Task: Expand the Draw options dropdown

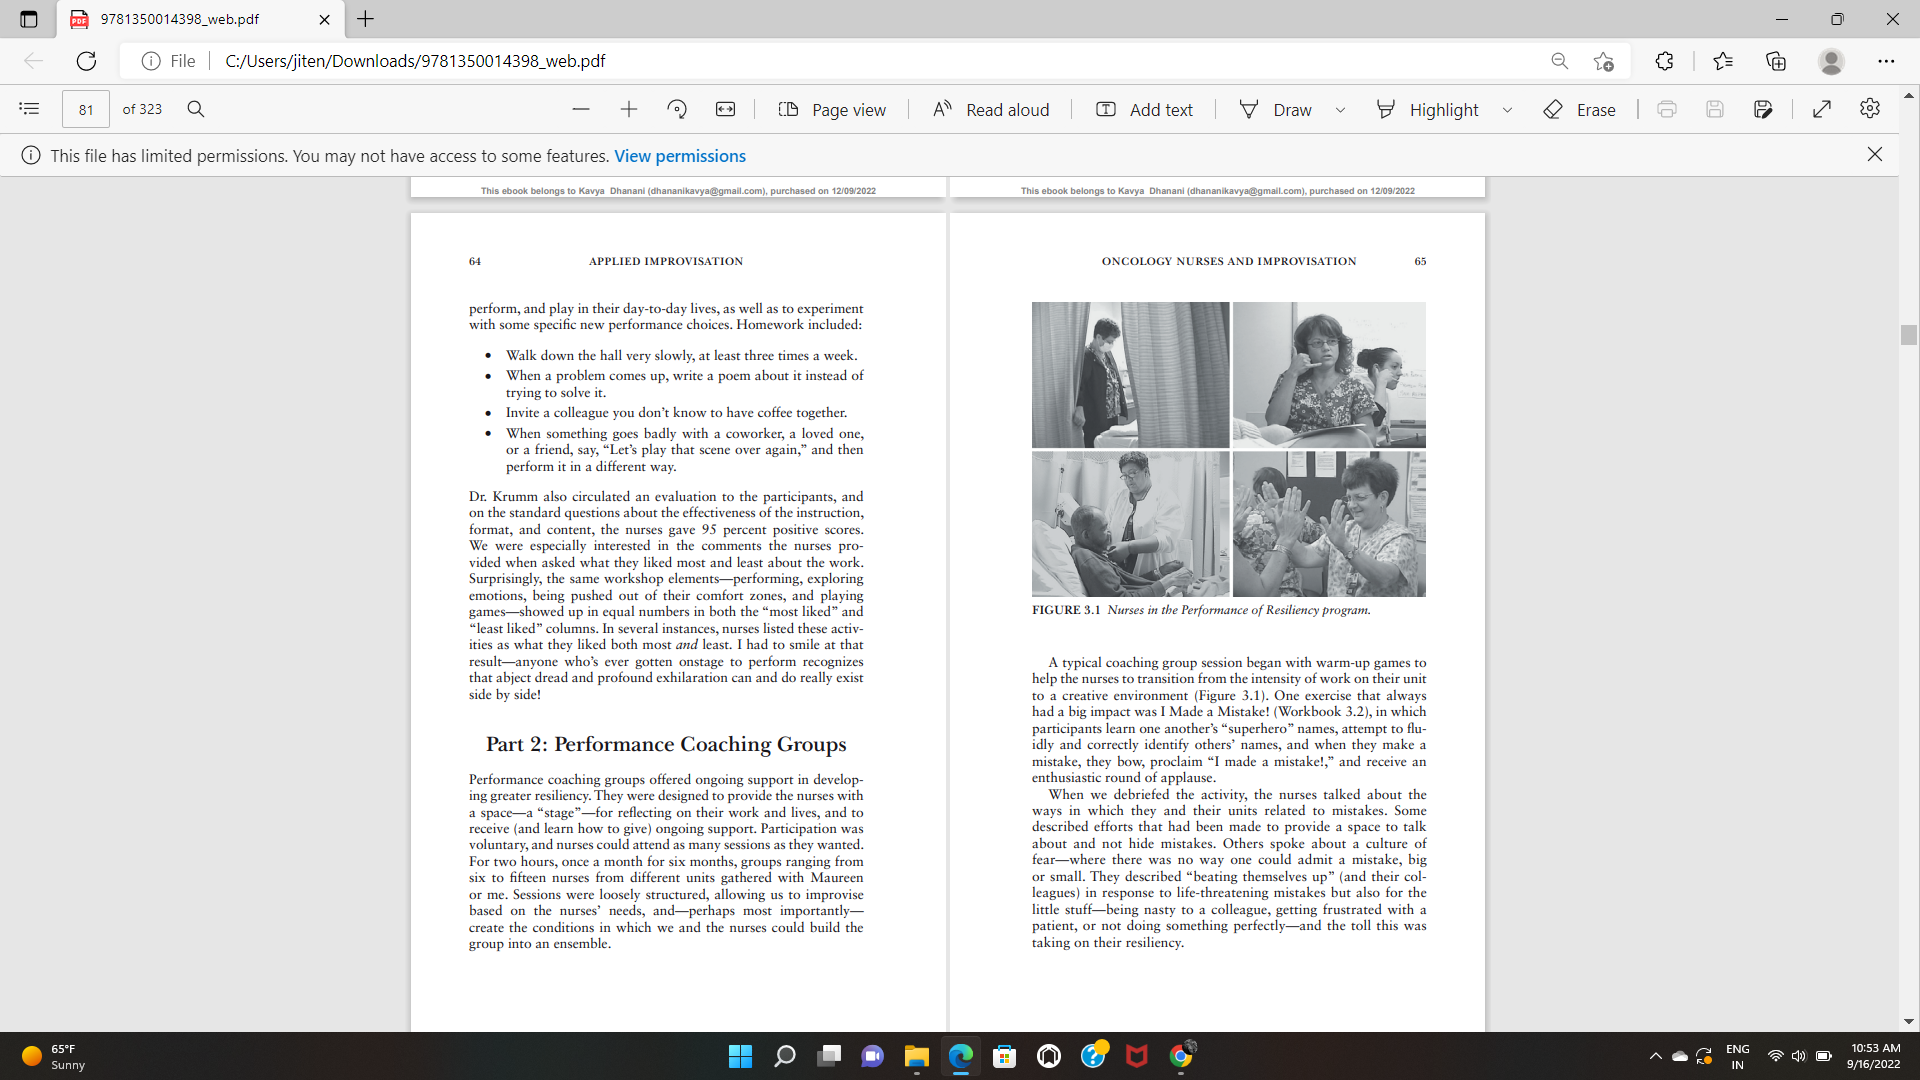Action: (x=1341, y=110)
